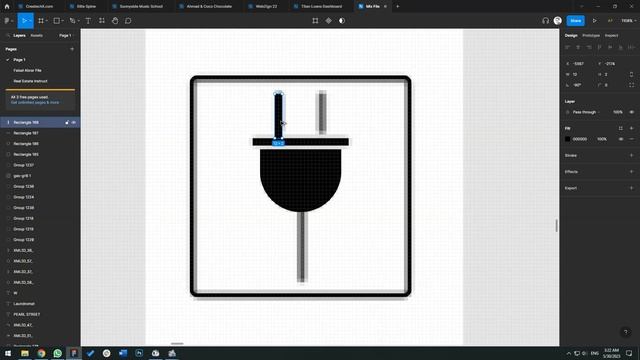Open Chrome from Windows taskbar

pos(41,353)
